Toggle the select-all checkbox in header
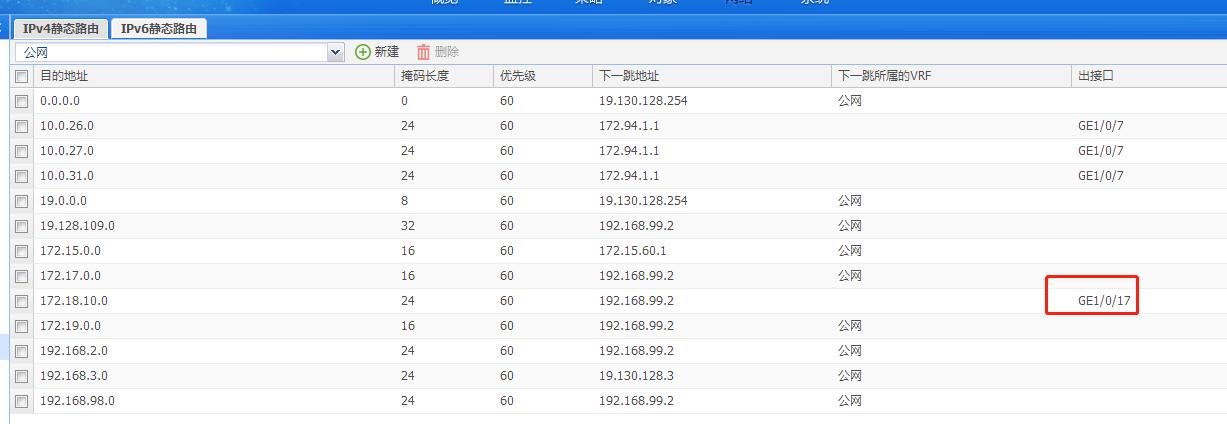 pyautogui.click(x=21, y=76)
